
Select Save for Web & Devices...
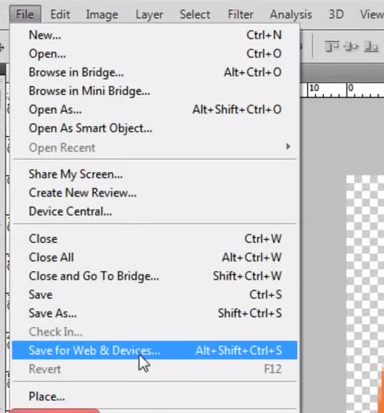155,350
